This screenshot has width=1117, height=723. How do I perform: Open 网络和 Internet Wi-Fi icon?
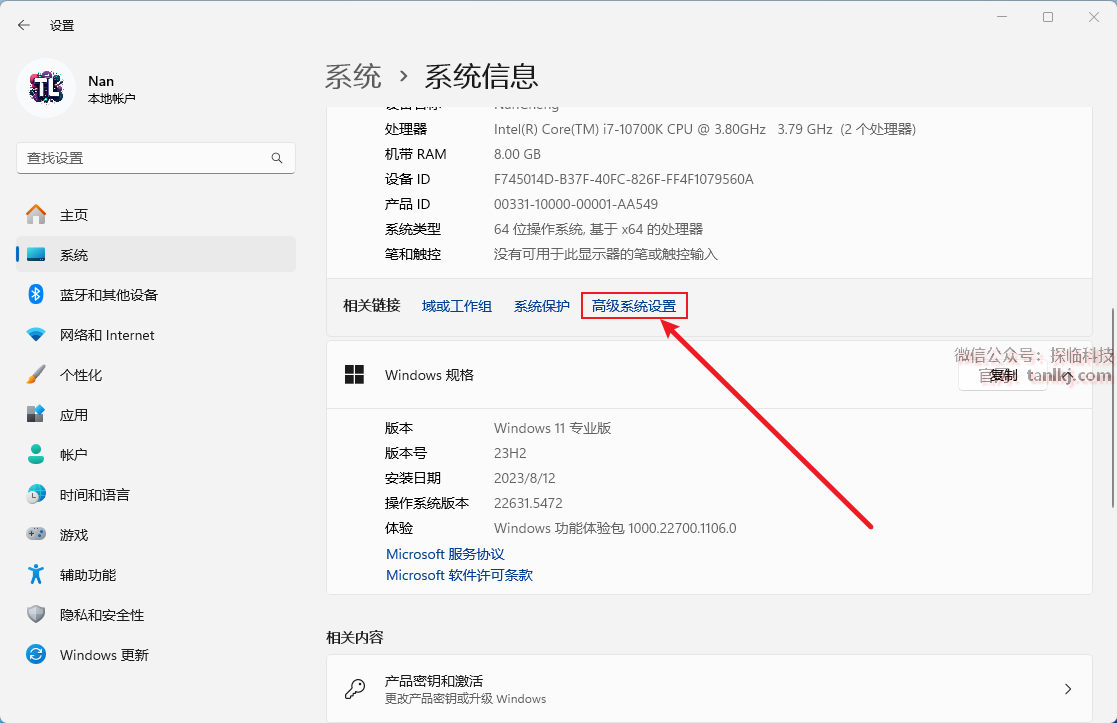pos(36,335)
